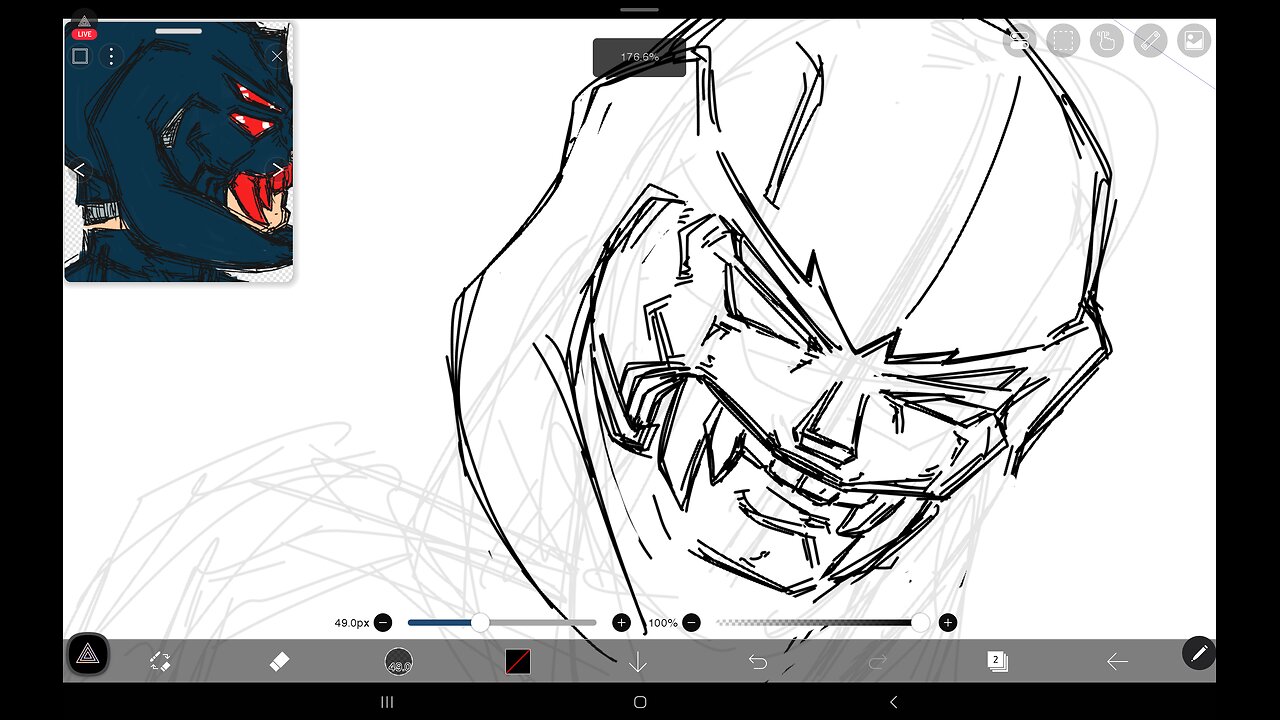Tap the back arrow to exit canvas
Screen dimensions: 1280x720
tap(1117, 661)
